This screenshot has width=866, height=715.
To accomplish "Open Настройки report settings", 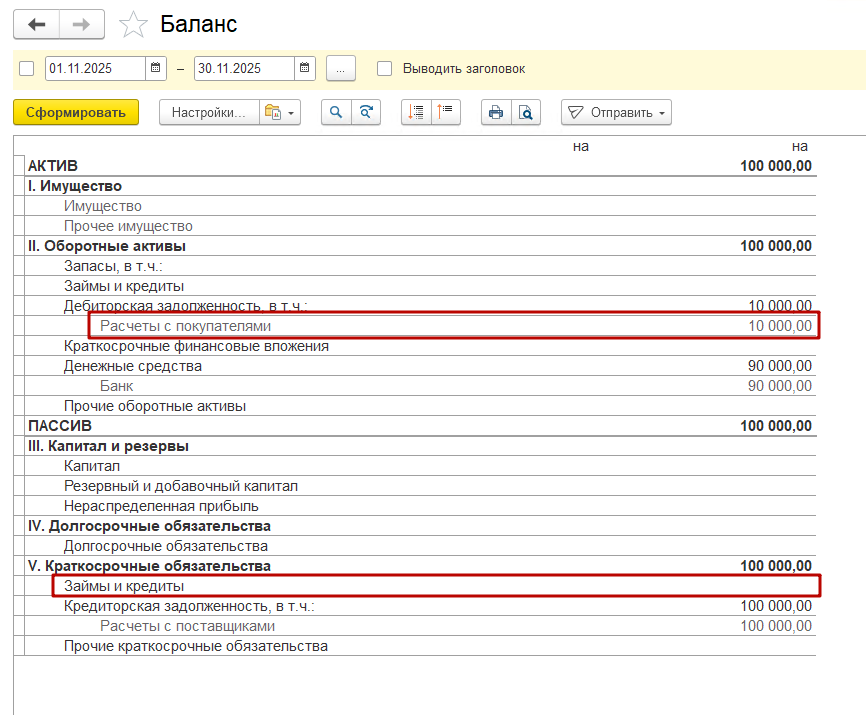I will point(208,113).
